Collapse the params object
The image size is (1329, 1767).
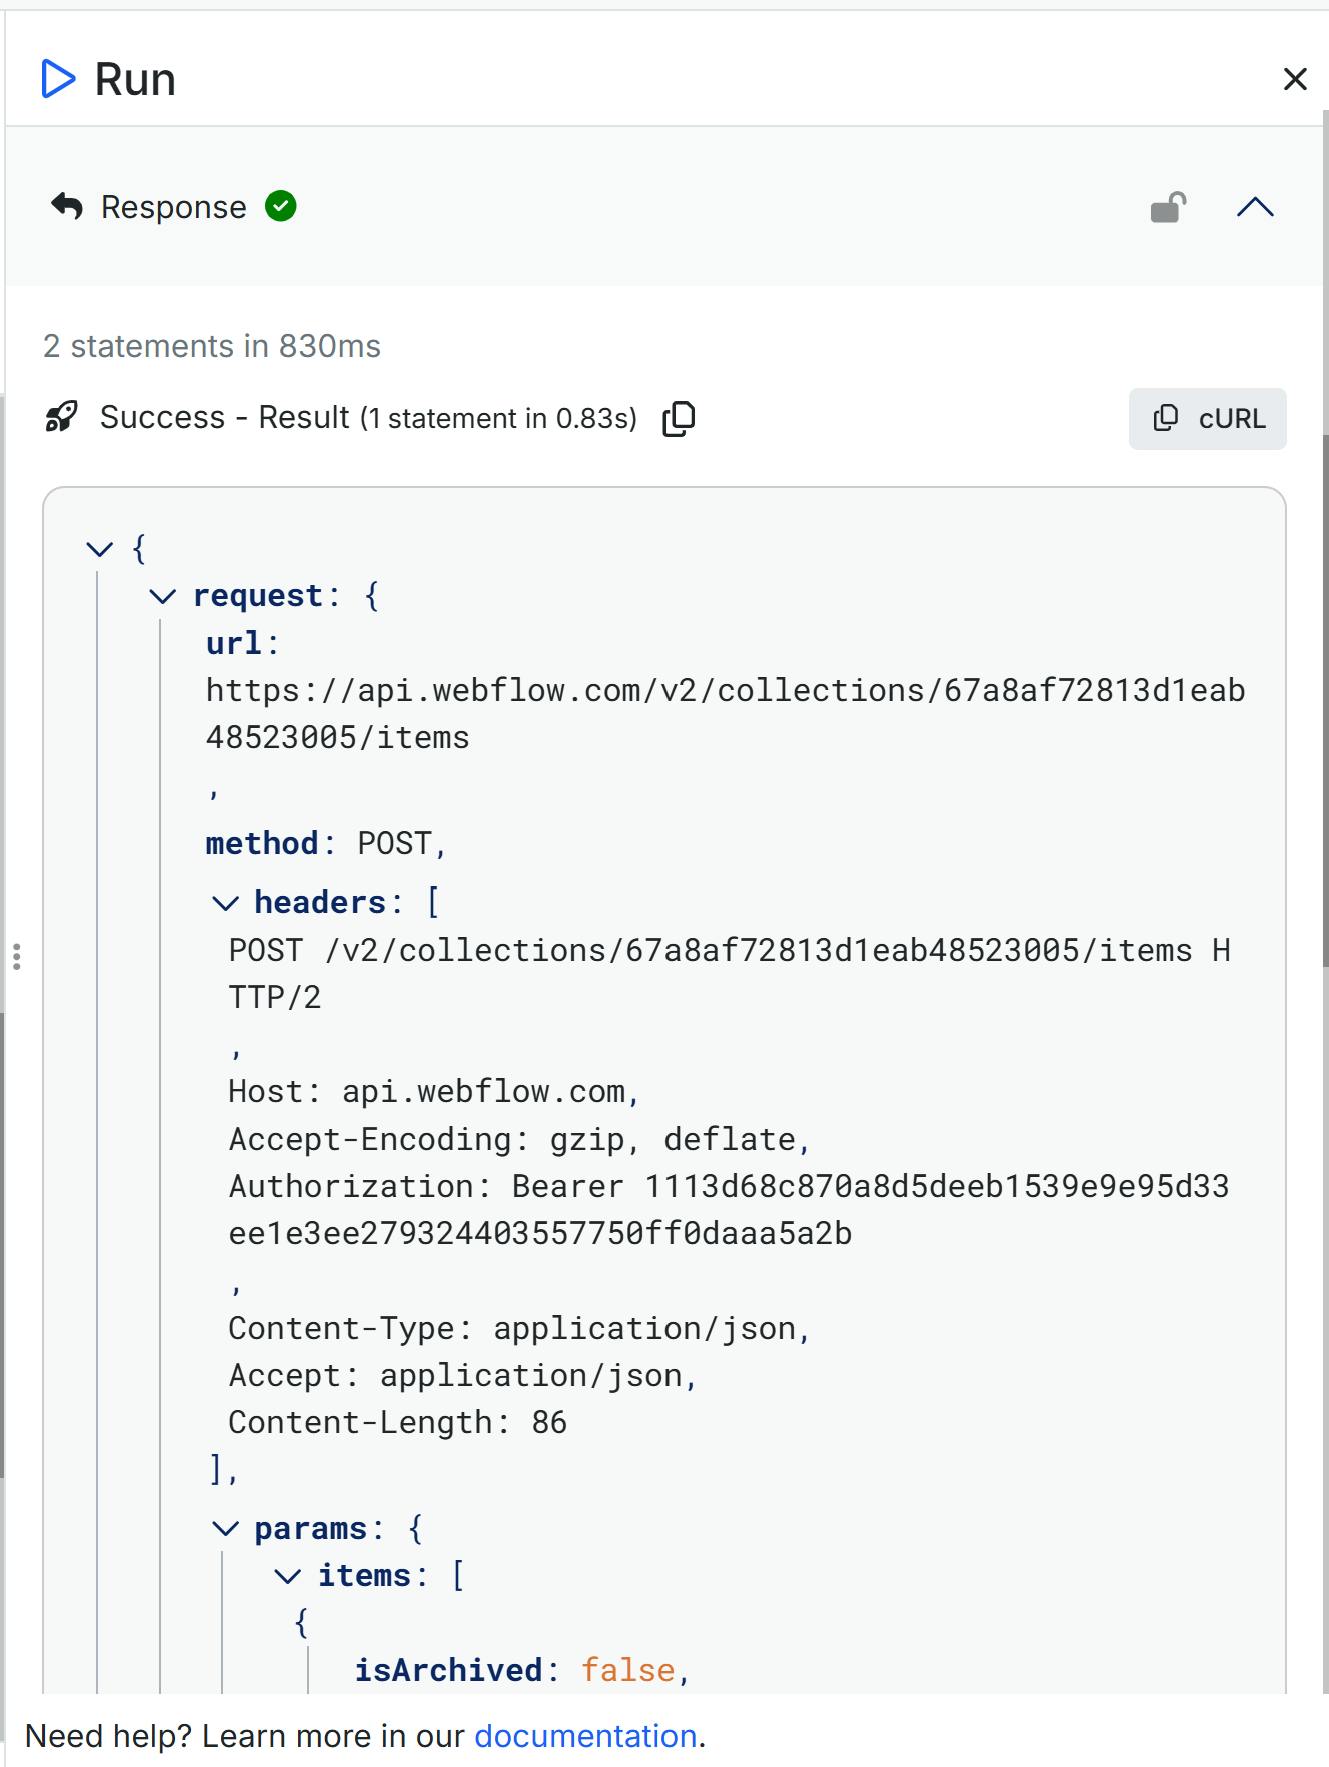tap(226, 1528)
